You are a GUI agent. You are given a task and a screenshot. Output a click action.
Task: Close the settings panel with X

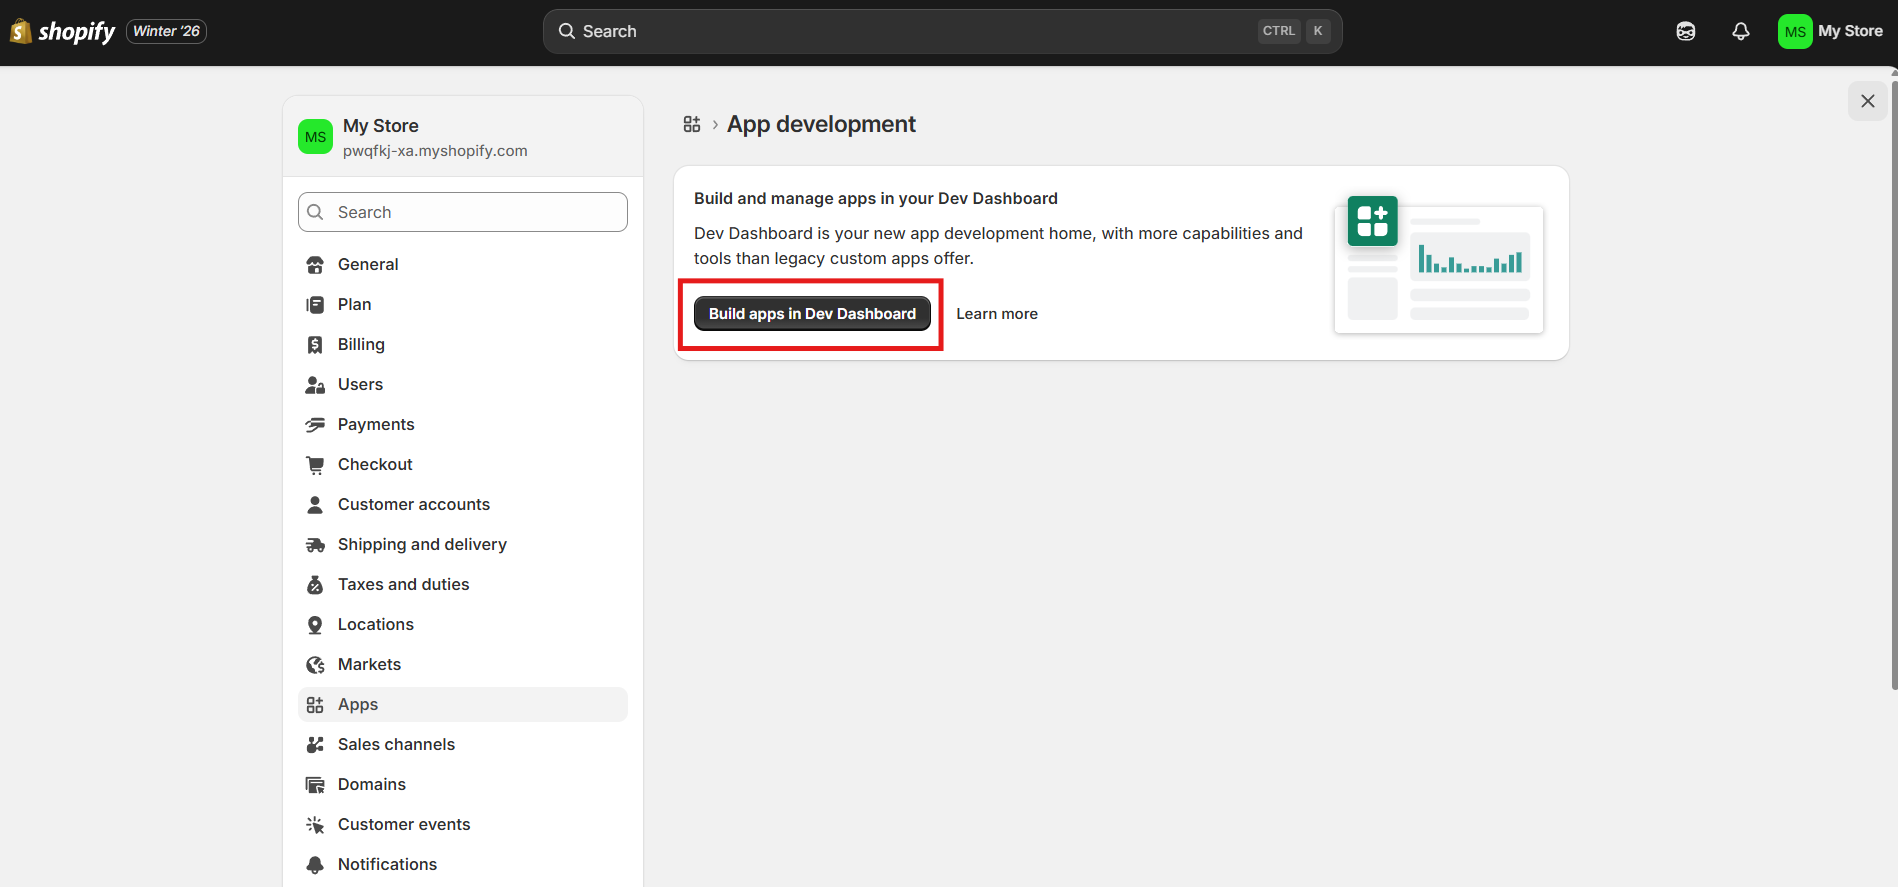click(x=1867, y=101)
